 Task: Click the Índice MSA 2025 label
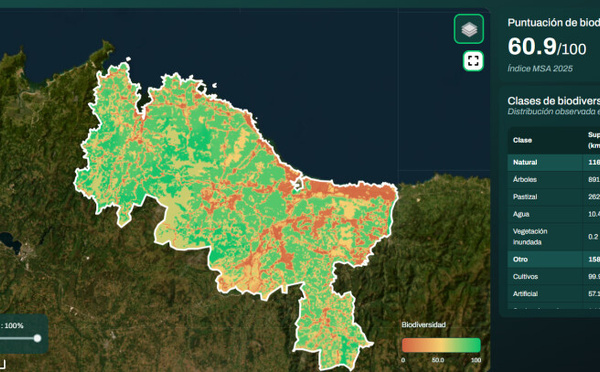pos(540,69)
